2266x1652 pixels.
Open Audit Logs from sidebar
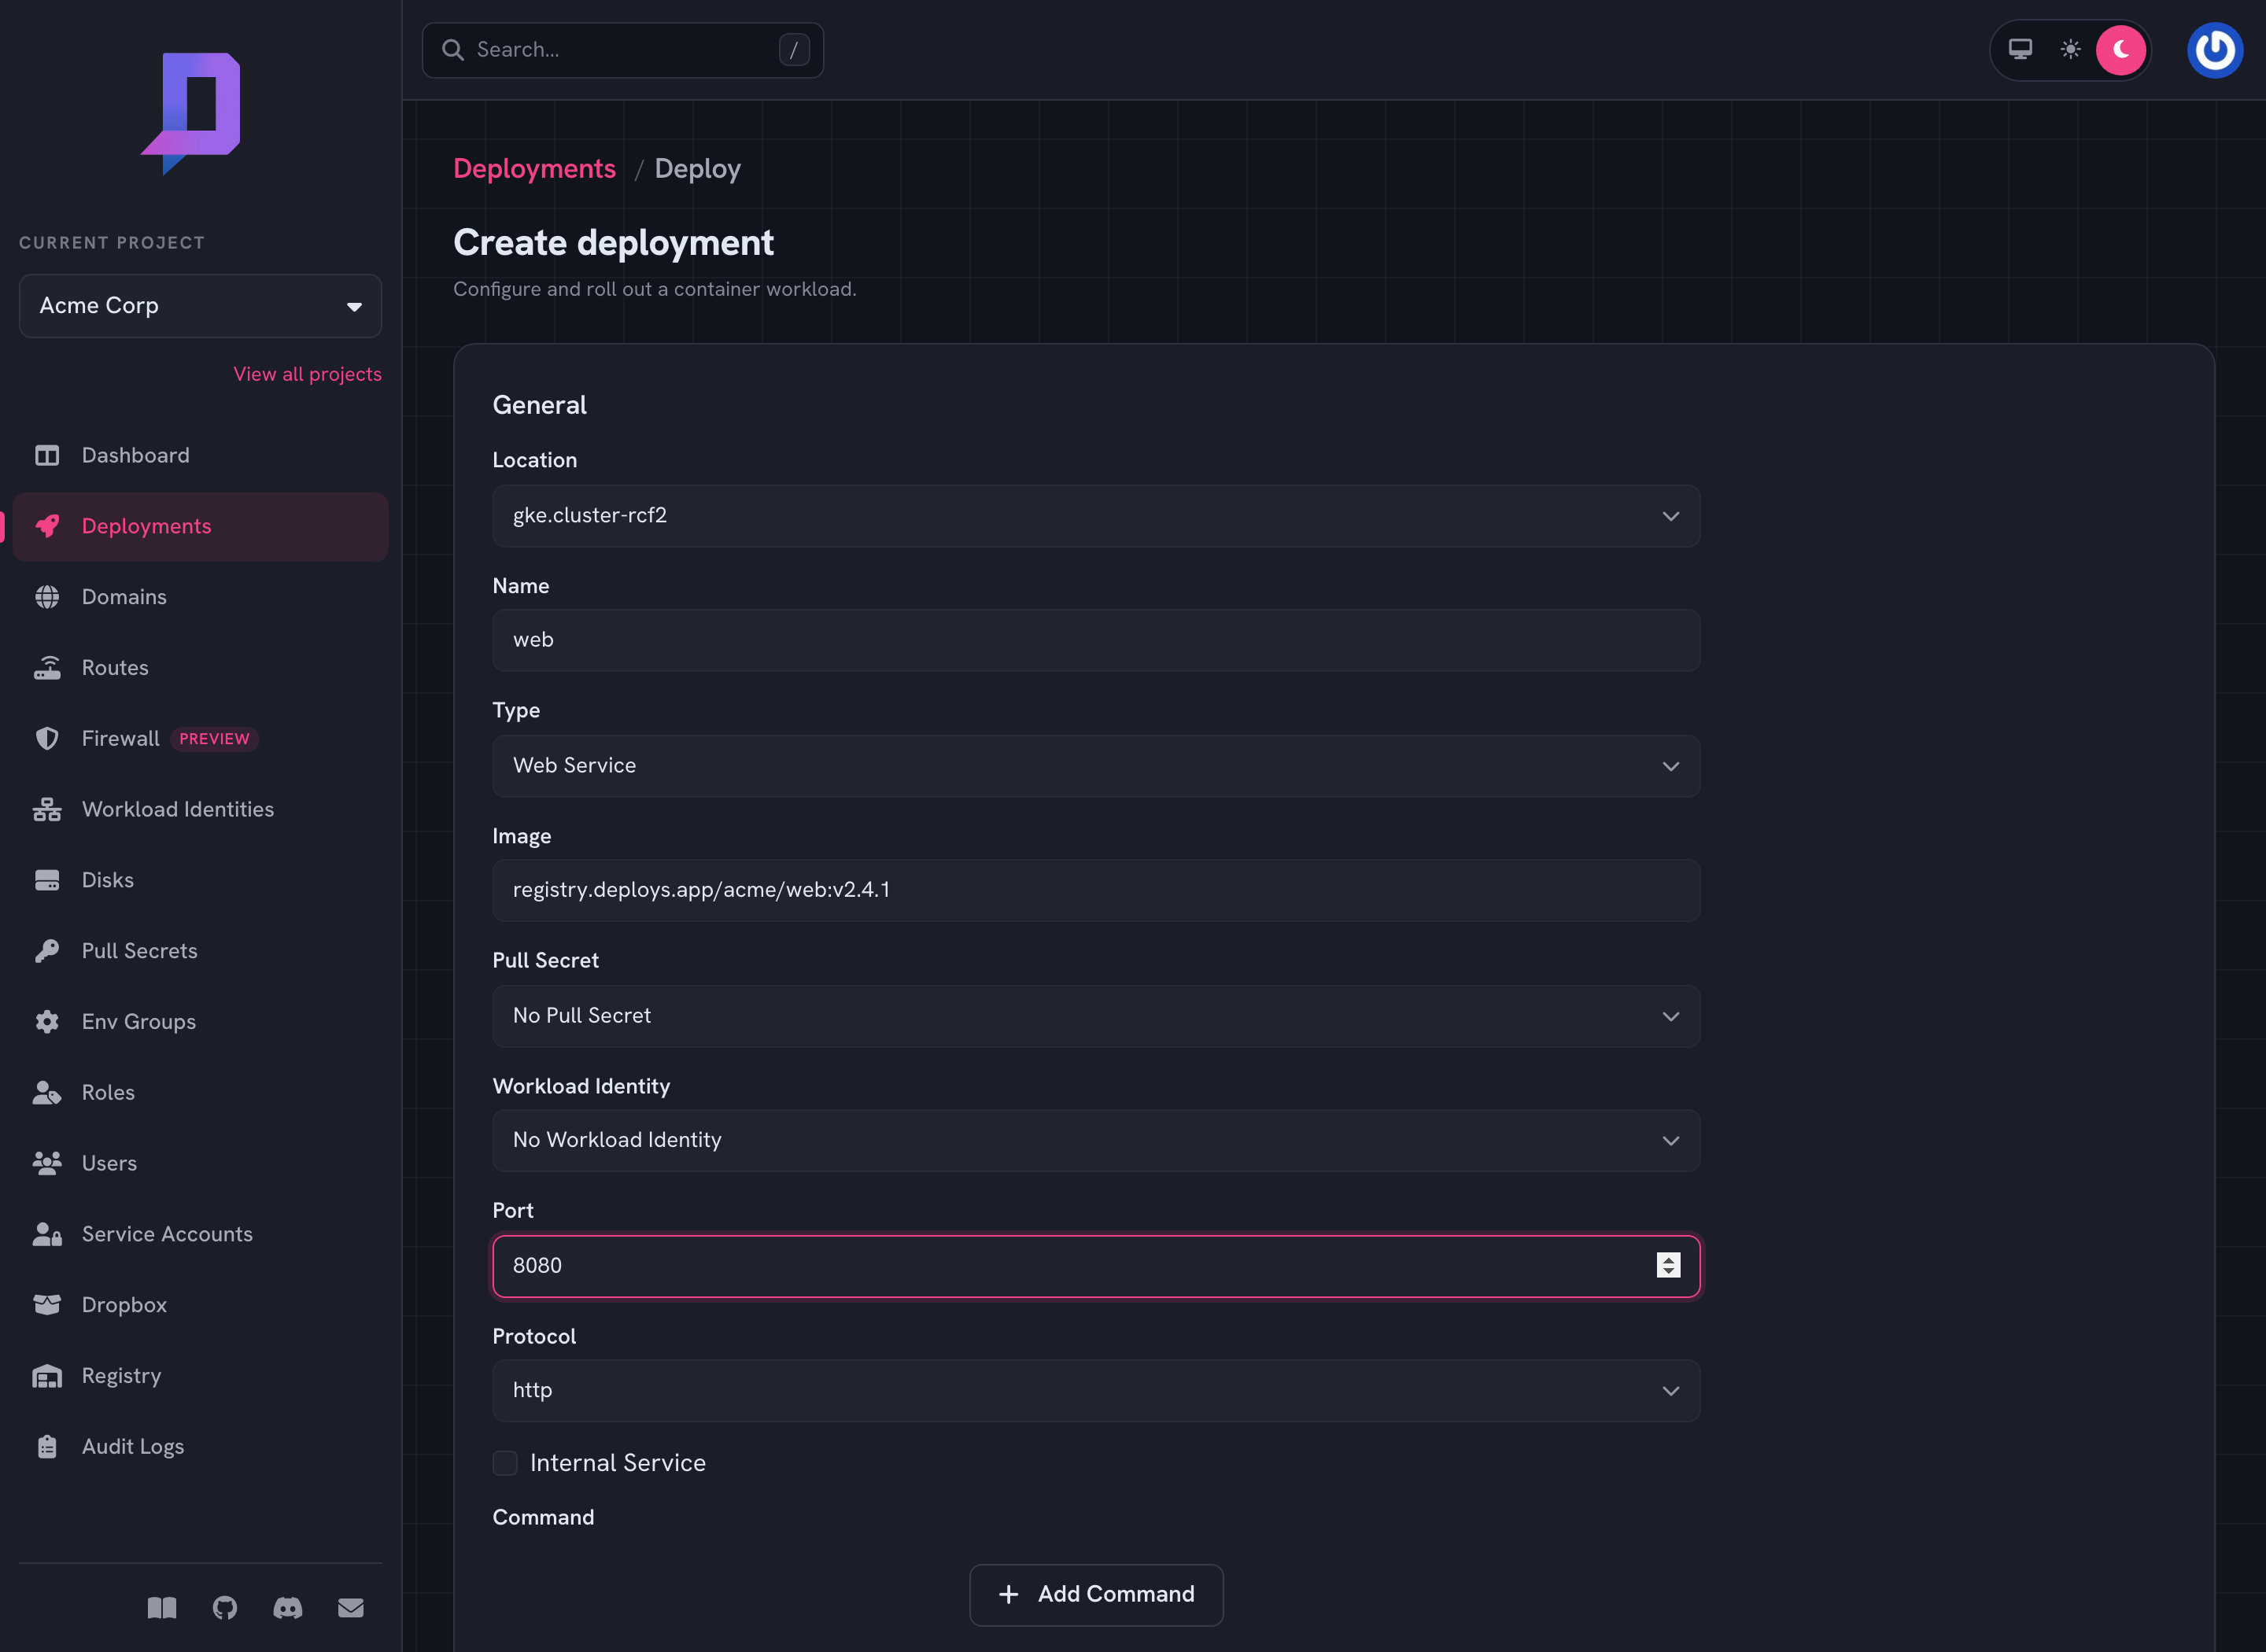[x=200, y=1446]
